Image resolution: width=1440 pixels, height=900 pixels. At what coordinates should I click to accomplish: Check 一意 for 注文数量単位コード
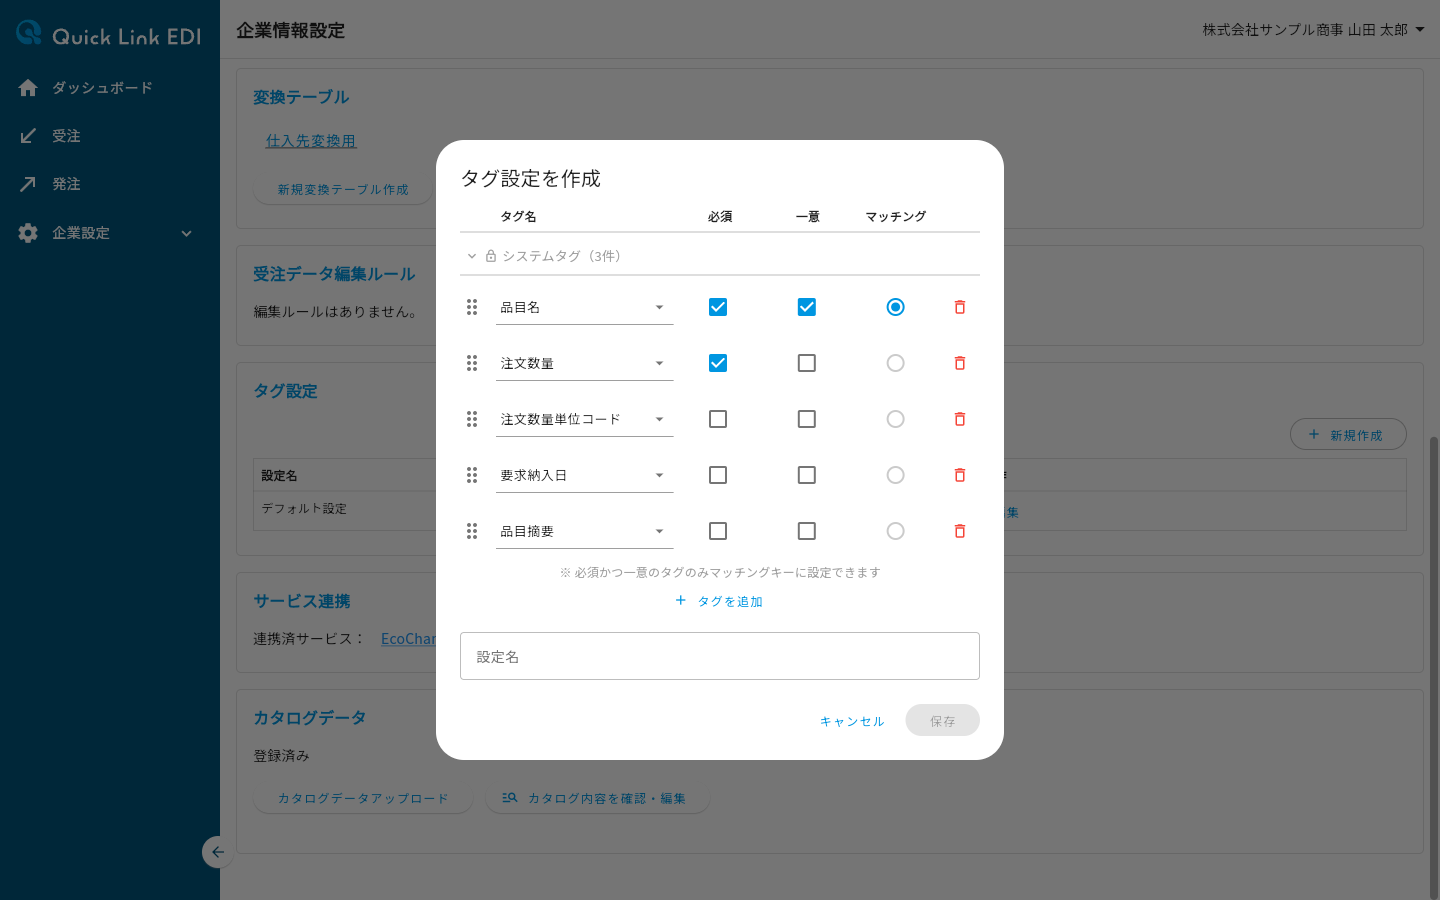point(807,419)
